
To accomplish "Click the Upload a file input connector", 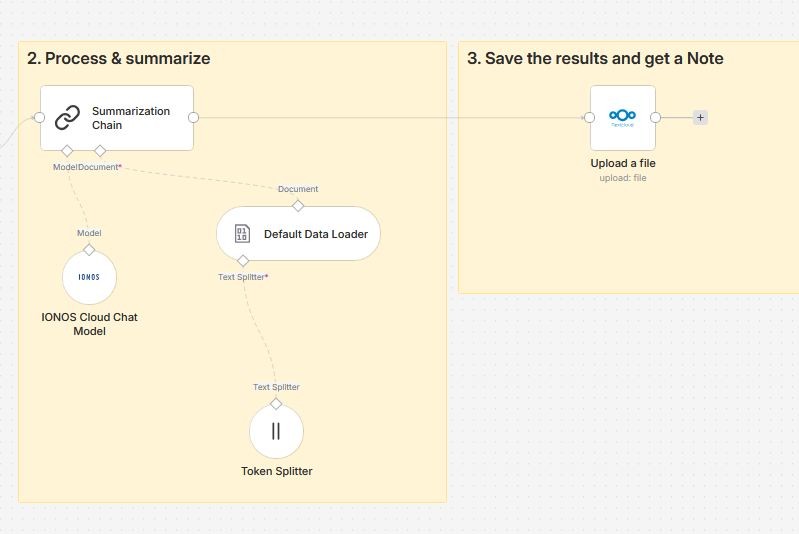I will pyautogui.click(x=590, y=118).
